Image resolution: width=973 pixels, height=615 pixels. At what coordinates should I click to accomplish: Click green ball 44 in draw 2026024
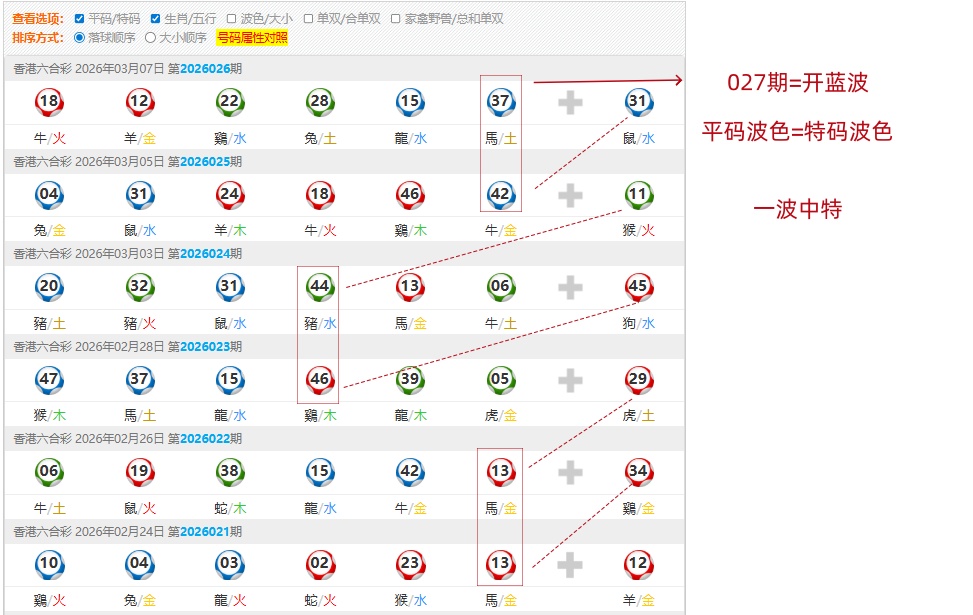pos(320,287)
